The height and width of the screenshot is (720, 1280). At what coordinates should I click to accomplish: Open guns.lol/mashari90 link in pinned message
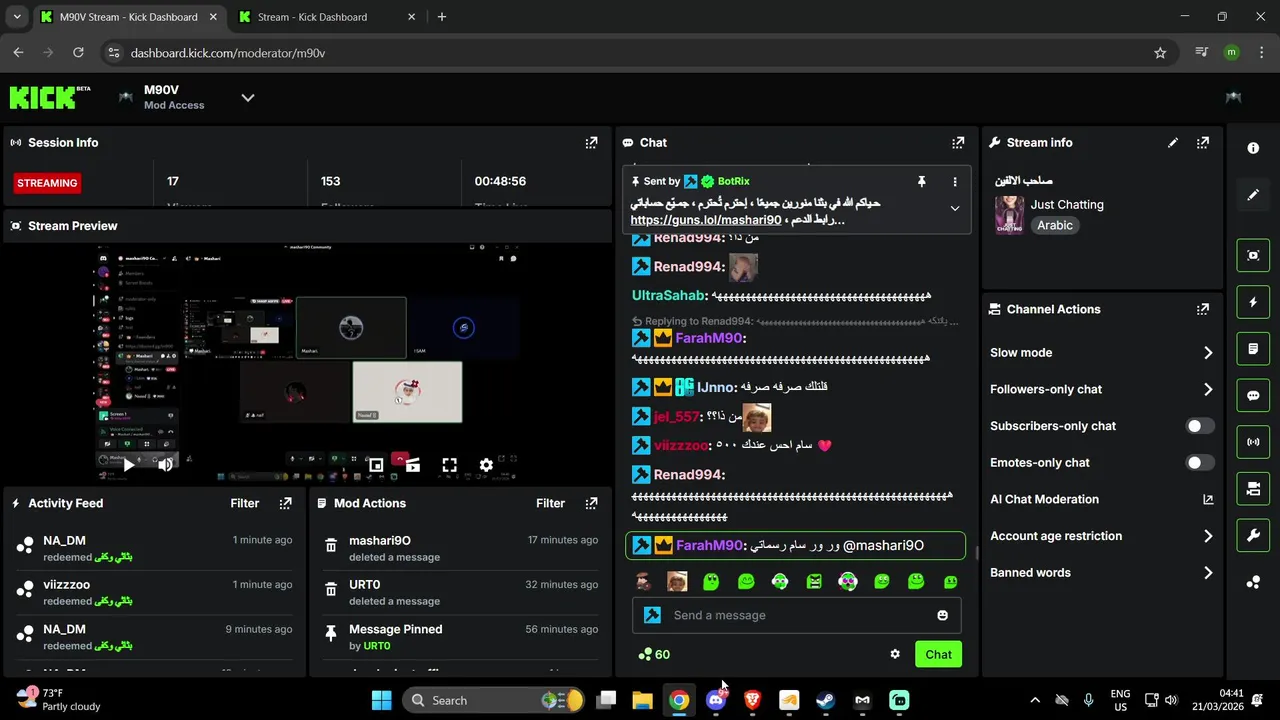(x=706, y=220)
